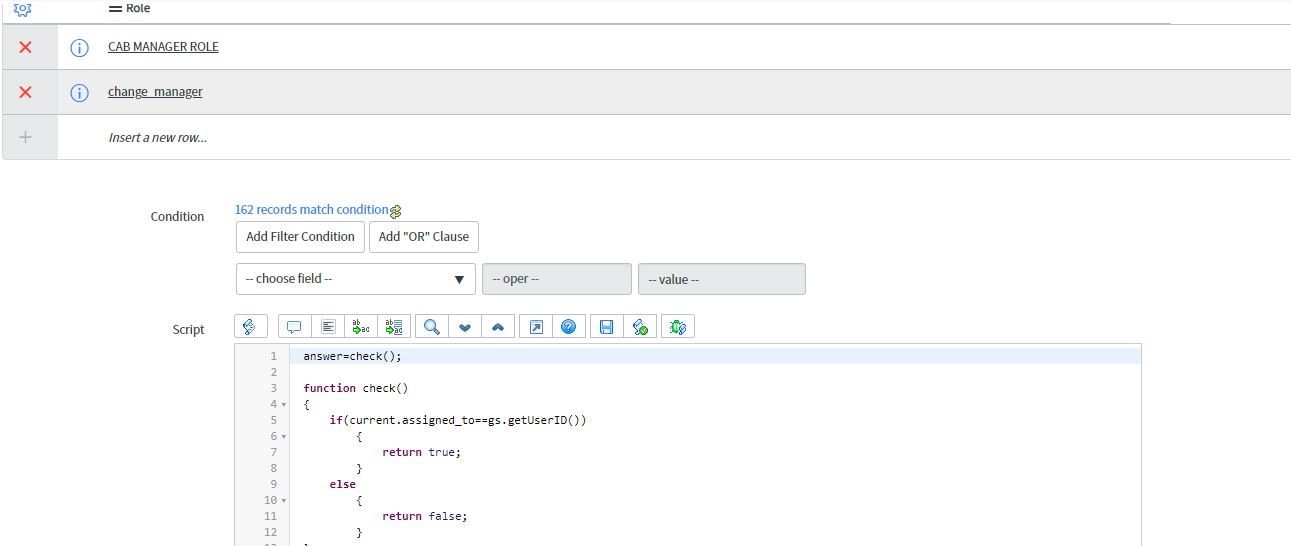Click the syntax check script icon
The height and width of the screenshot is (546, 1291).
pyautogui.click(x=640, y=327)
